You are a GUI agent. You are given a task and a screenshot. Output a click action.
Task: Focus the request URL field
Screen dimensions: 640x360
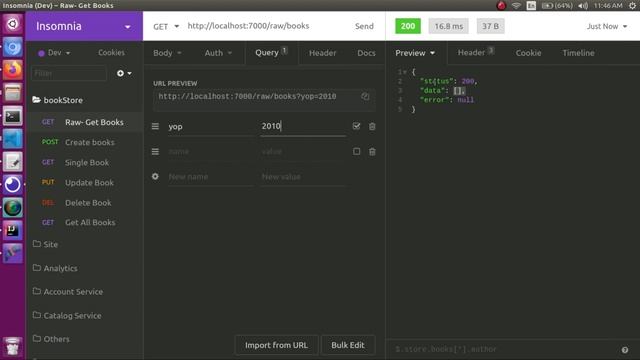tap(265, 26)
